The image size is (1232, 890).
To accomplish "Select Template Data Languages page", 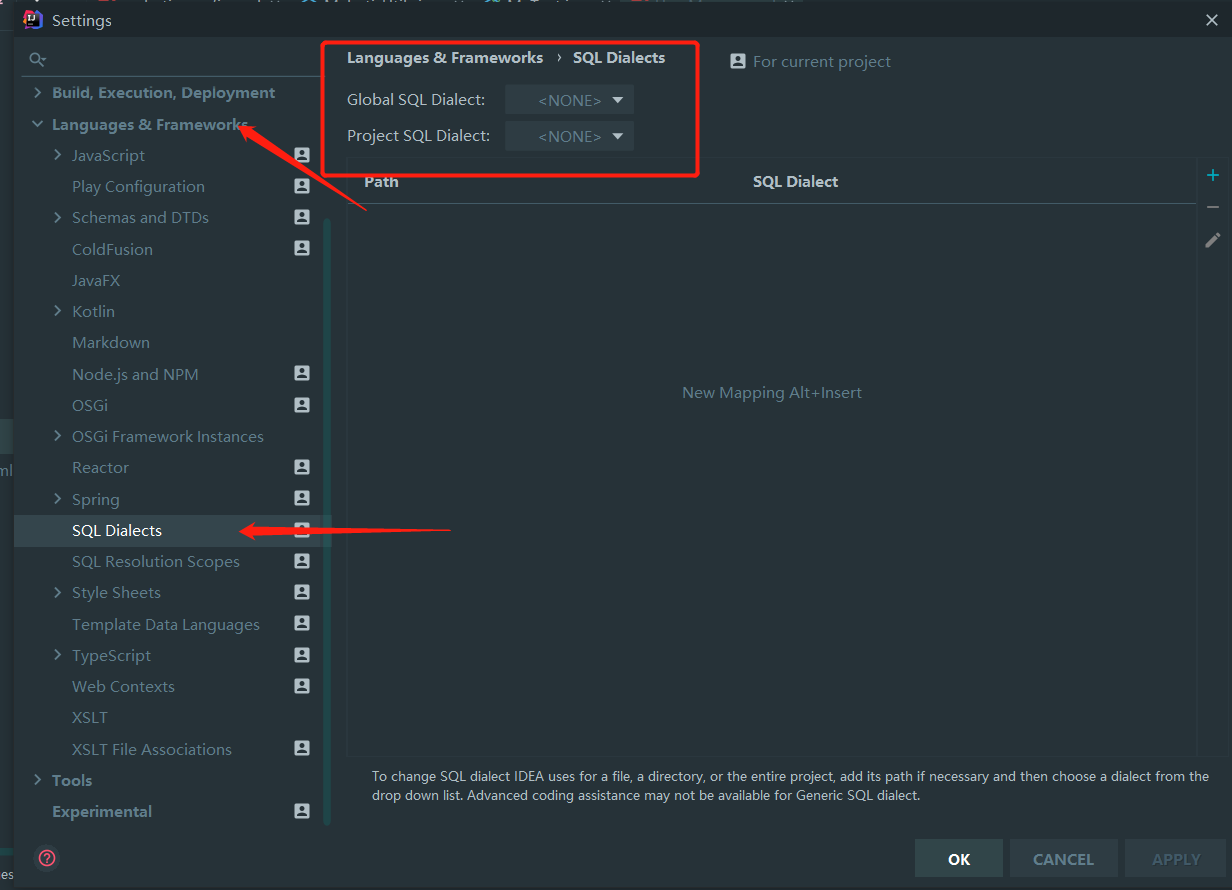I will pos(166,624).
